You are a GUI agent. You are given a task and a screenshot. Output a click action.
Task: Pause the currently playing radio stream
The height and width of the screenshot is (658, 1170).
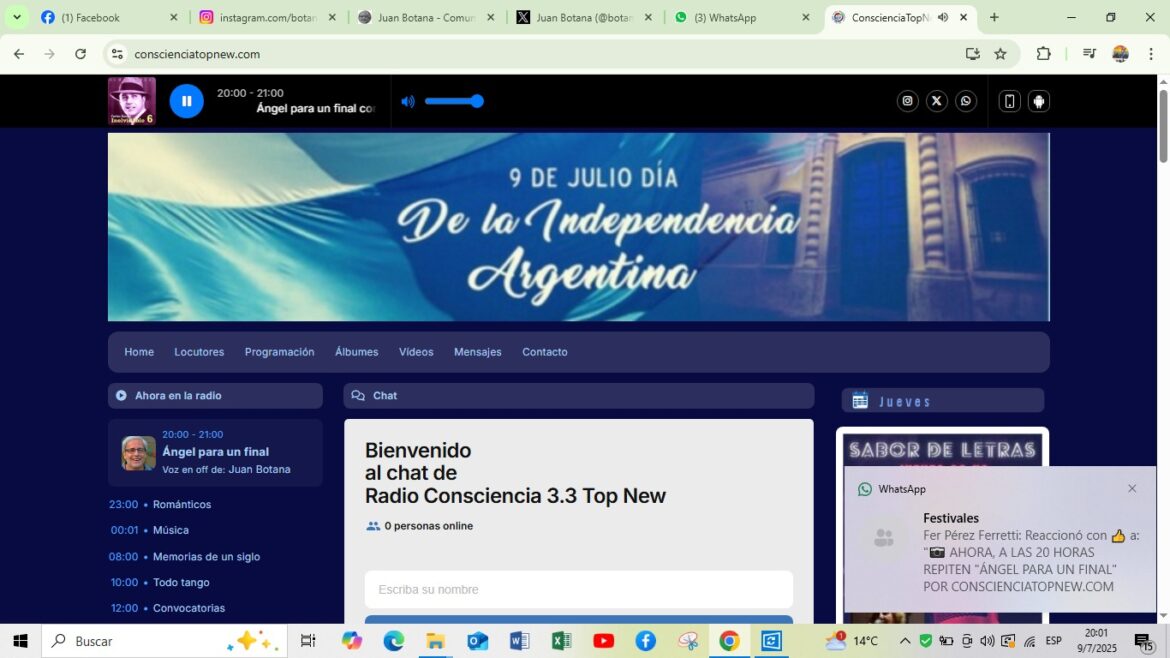pos(187,100)
